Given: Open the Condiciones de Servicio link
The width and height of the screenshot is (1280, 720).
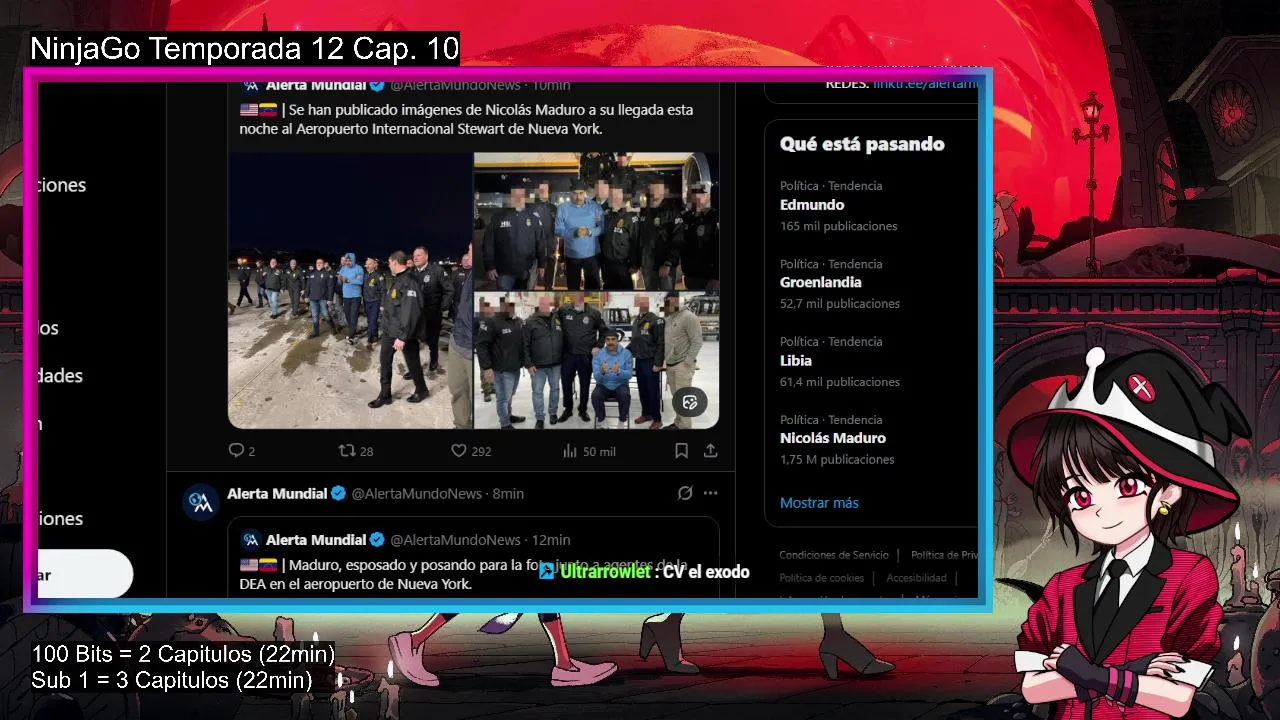Looking at the screenshot, I should pos(834,555).
